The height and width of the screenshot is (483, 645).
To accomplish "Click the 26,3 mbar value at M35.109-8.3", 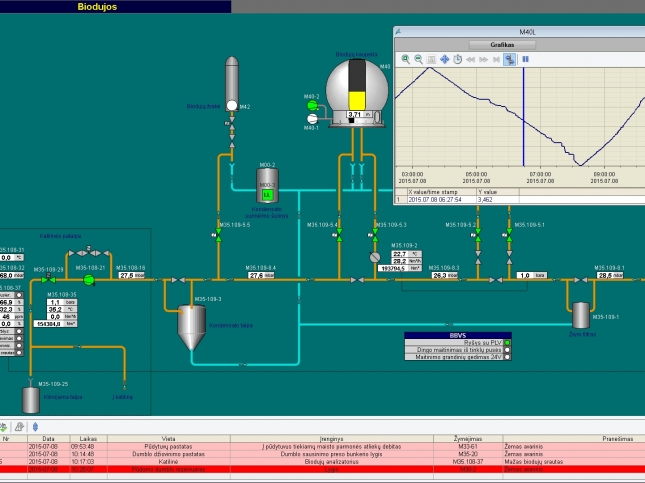I will tap(445, 275).
